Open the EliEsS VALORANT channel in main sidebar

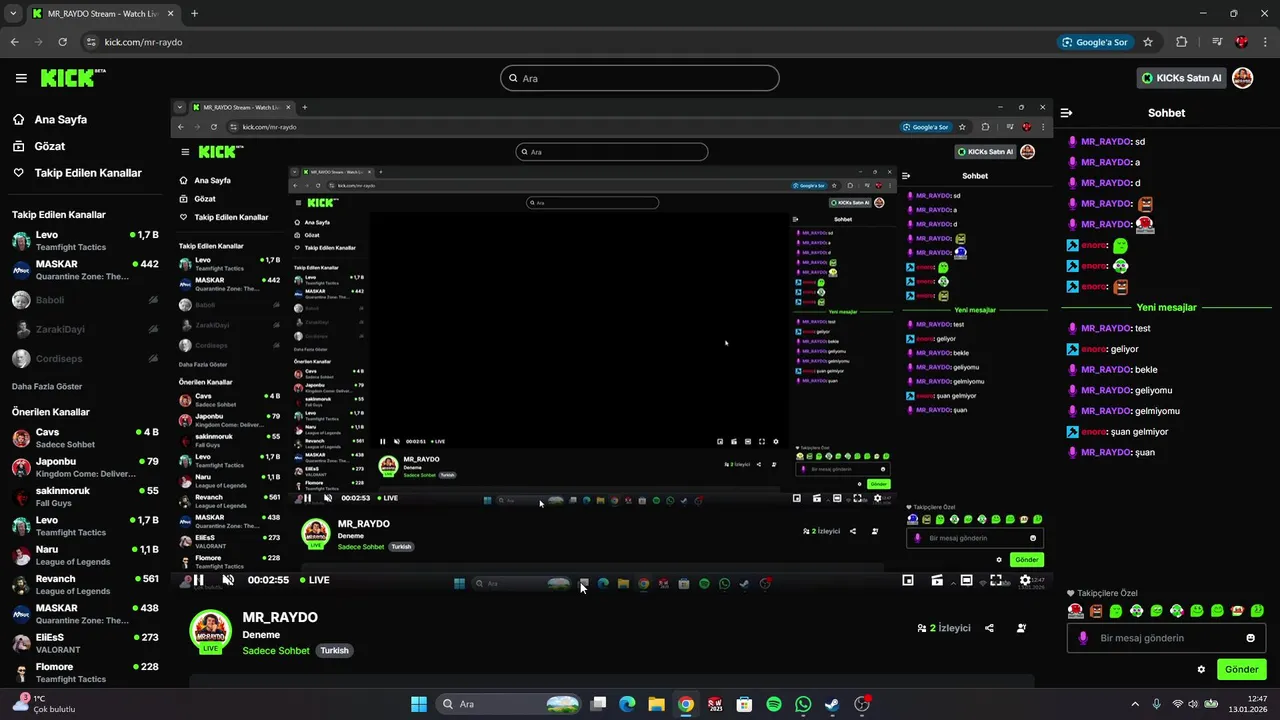click(x=85, y=643)
